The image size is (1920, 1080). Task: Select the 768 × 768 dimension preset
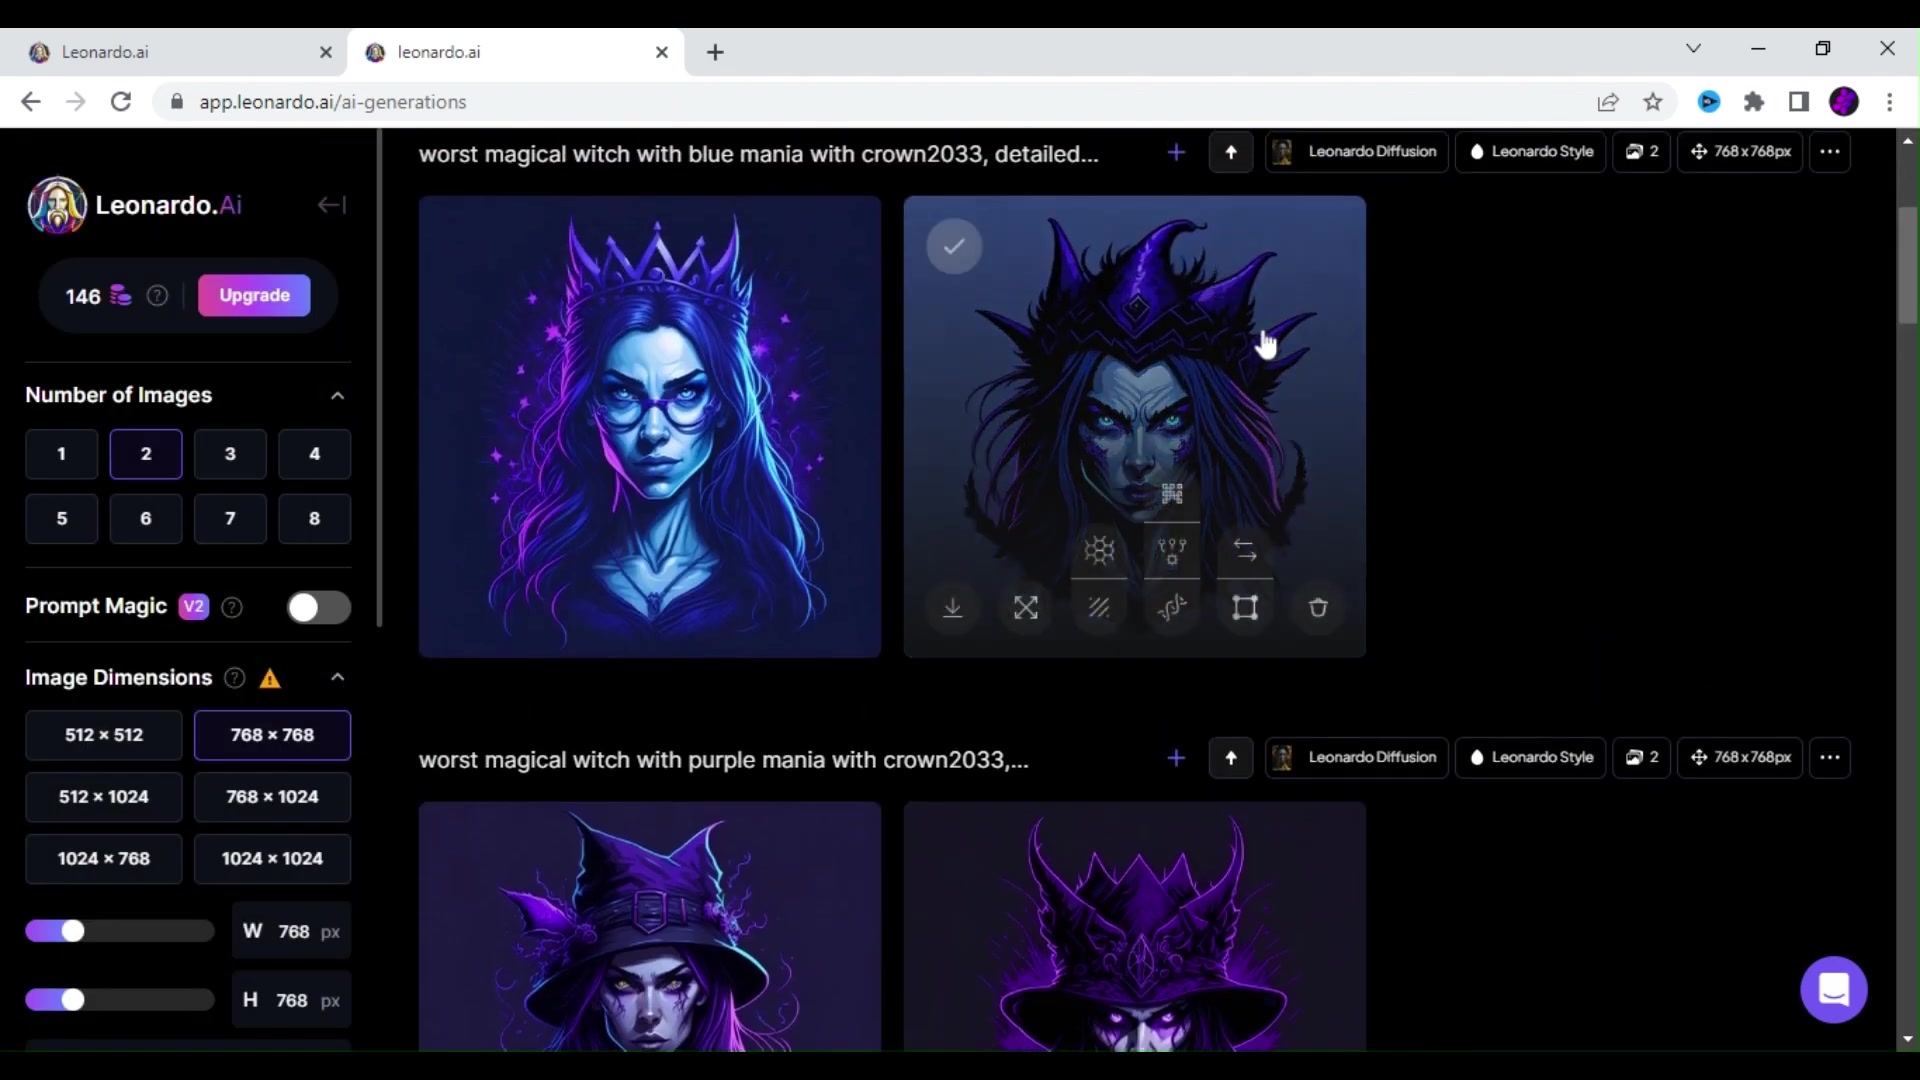[x=272, y=735]
